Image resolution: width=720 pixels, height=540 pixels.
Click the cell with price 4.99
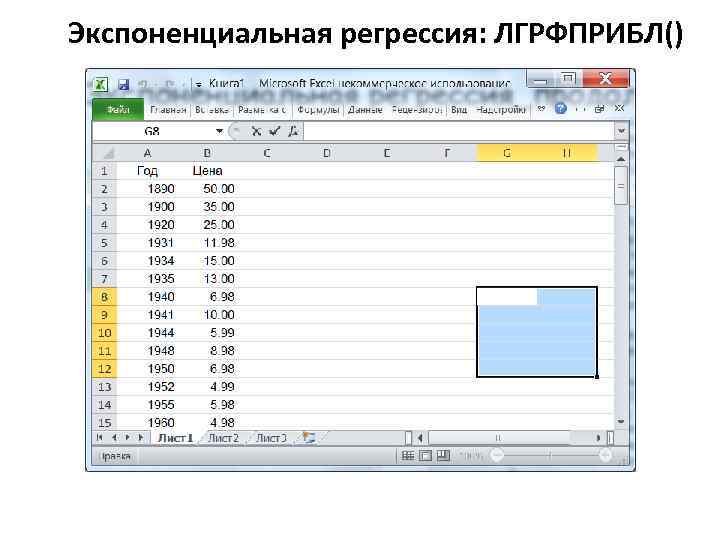[207, 387]
